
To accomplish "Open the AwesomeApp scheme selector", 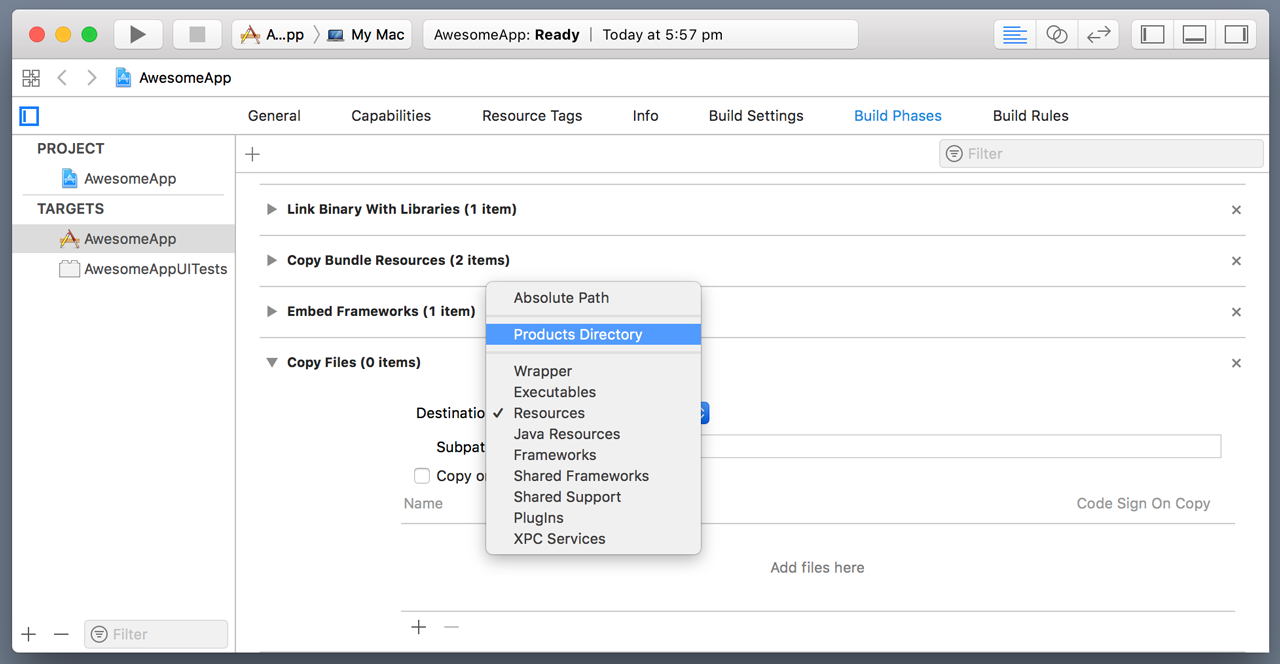I will click(272, 34).
